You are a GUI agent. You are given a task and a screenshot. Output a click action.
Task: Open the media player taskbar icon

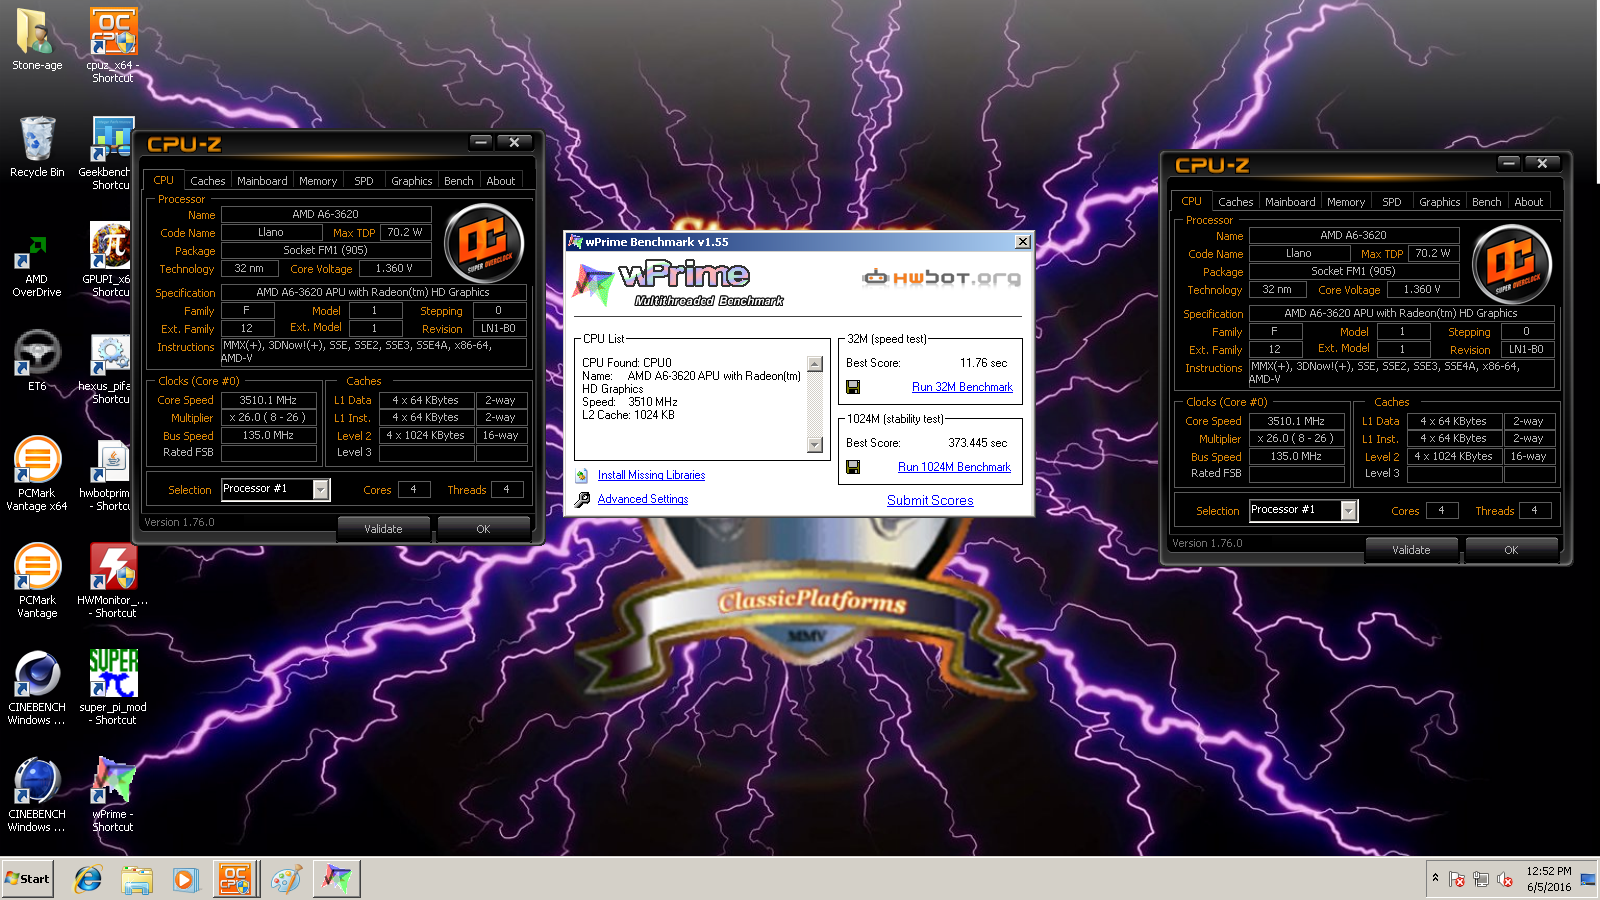click(185, 879)
